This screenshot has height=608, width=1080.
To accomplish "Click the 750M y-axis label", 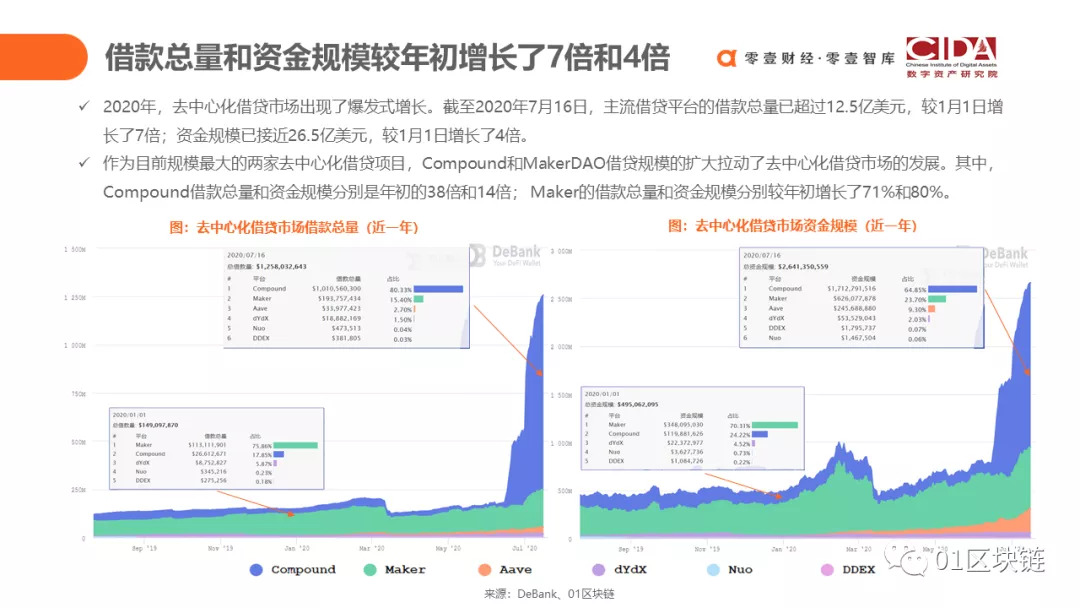I will 78,394.
